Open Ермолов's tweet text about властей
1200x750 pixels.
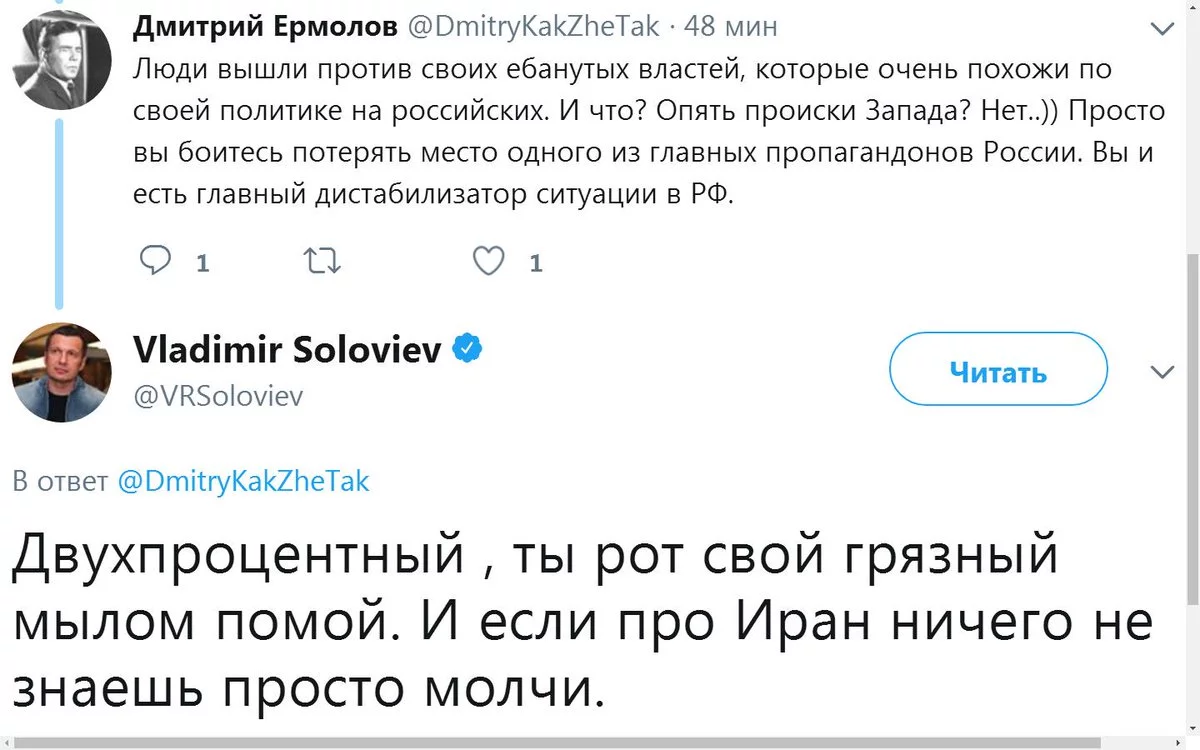pyautogui.click(x=649, y=133)
